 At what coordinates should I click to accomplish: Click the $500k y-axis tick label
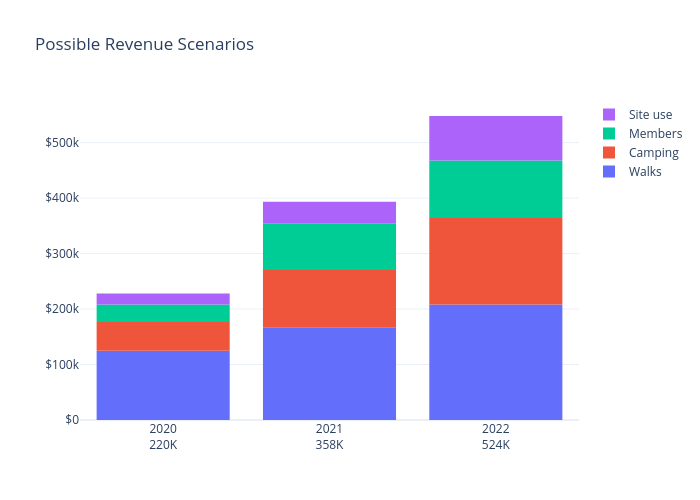(x=62, y=143)
